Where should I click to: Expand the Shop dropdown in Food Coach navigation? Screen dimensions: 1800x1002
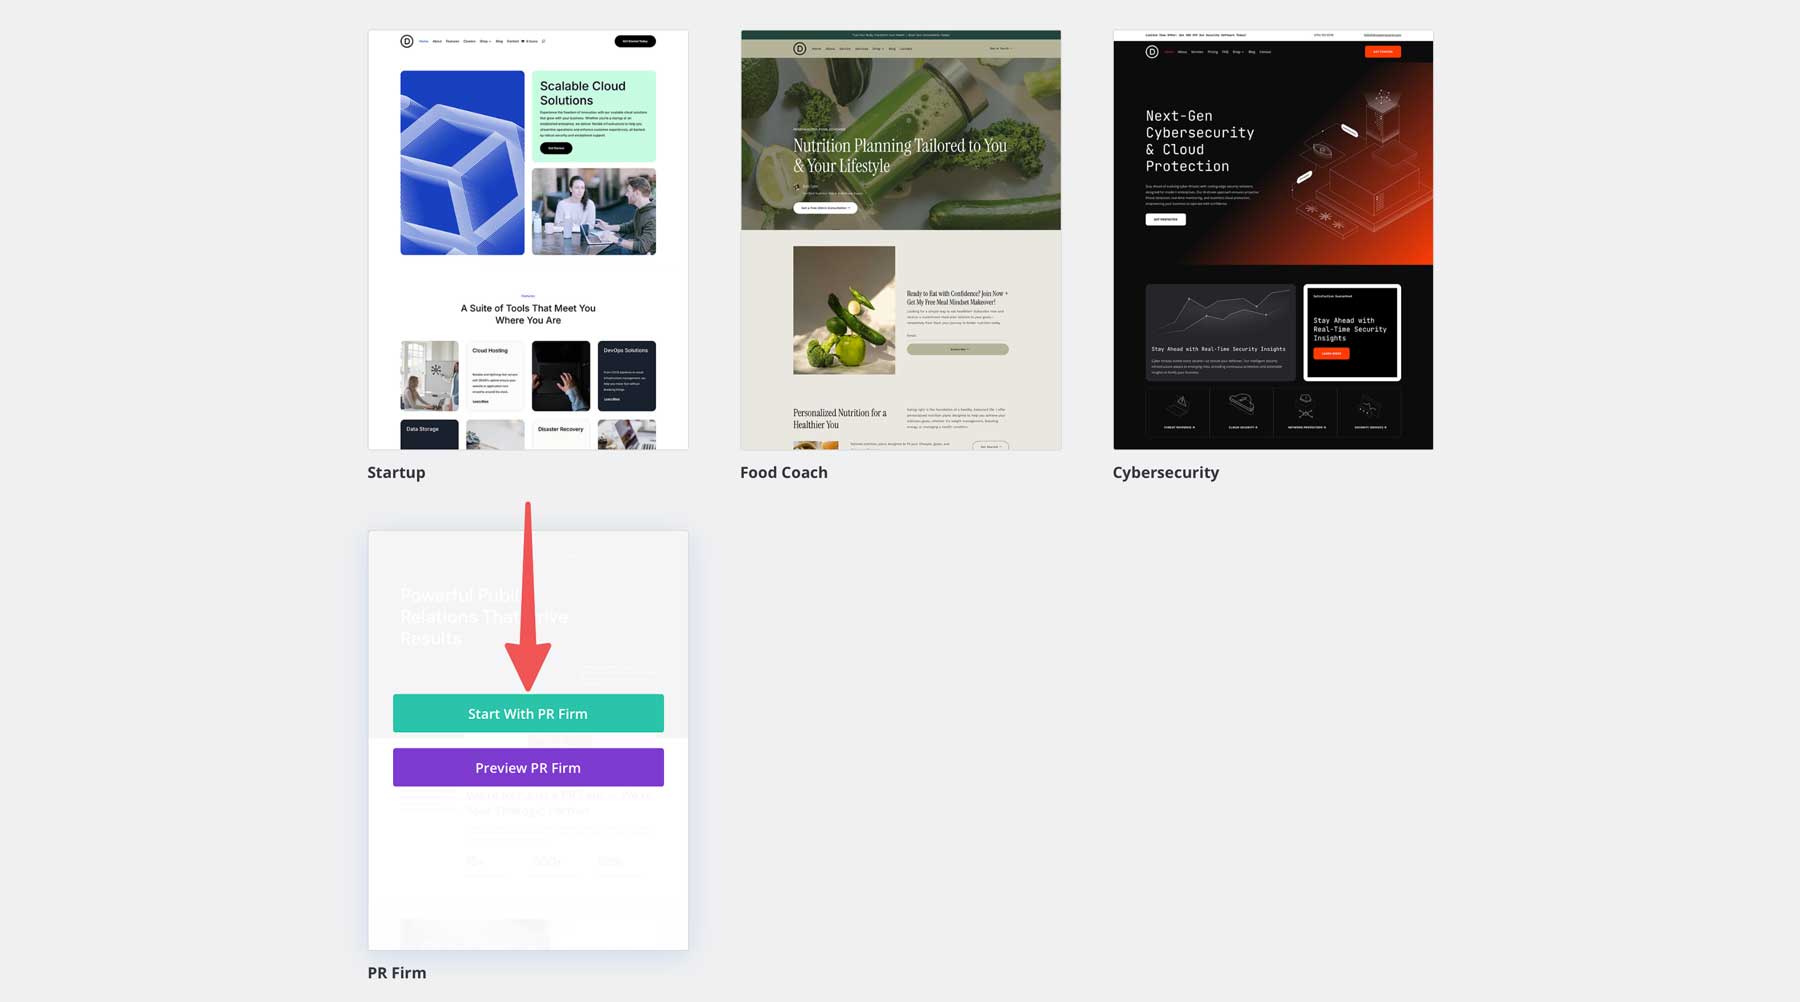tap(878, 48)
